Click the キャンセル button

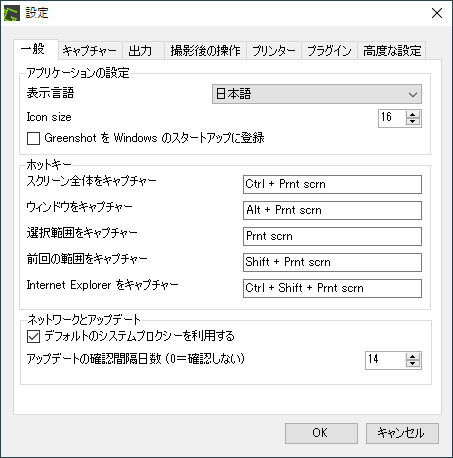(x=402, y=433)
